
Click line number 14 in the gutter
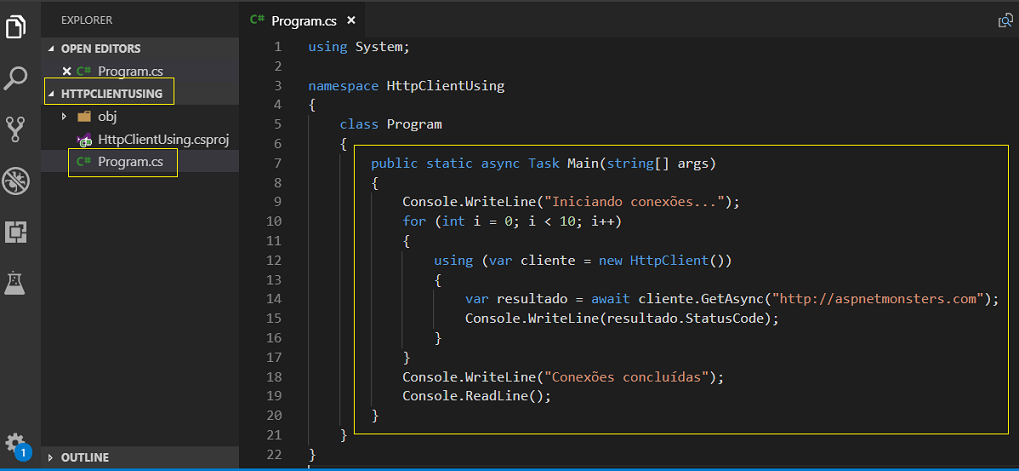pyautogui.click(x=274, y=299)
